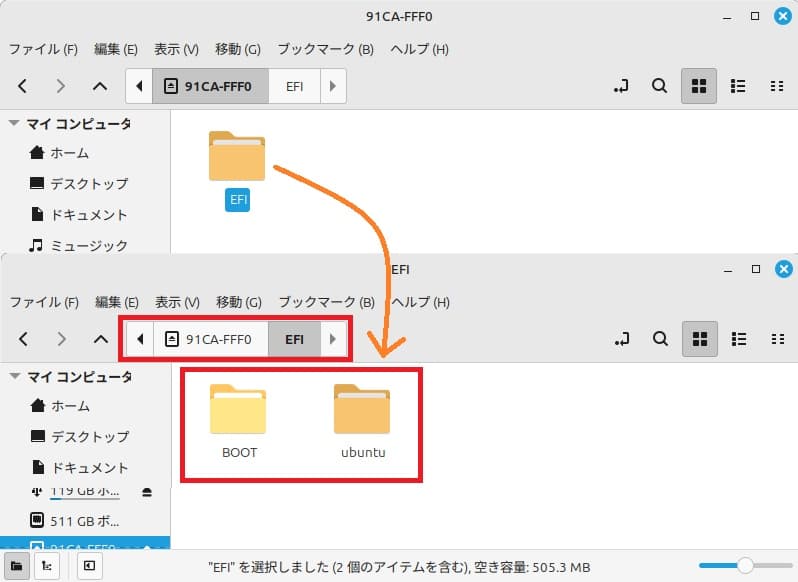Toggle location entry in 91CA-FFF0 window
The image size is (798, 582).
tap(621, 86)
